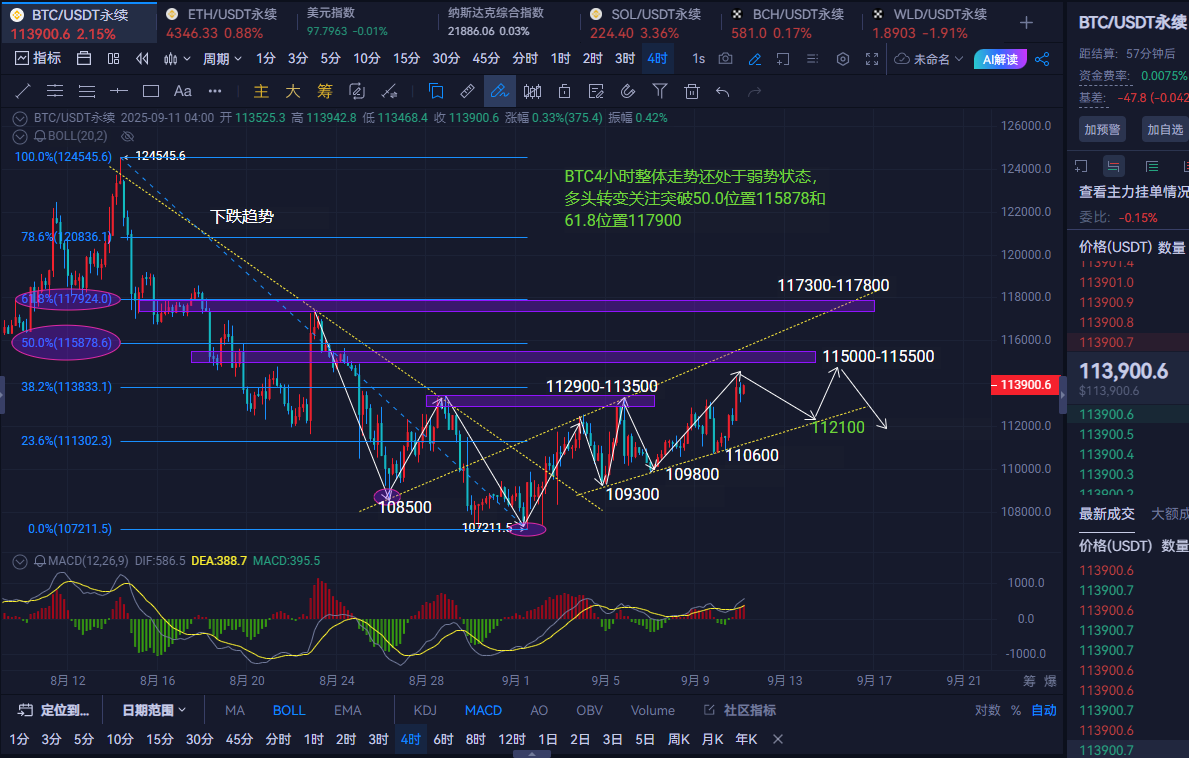Select the trend line drawing tool
Screen dimensions: 1189x758
24,92
